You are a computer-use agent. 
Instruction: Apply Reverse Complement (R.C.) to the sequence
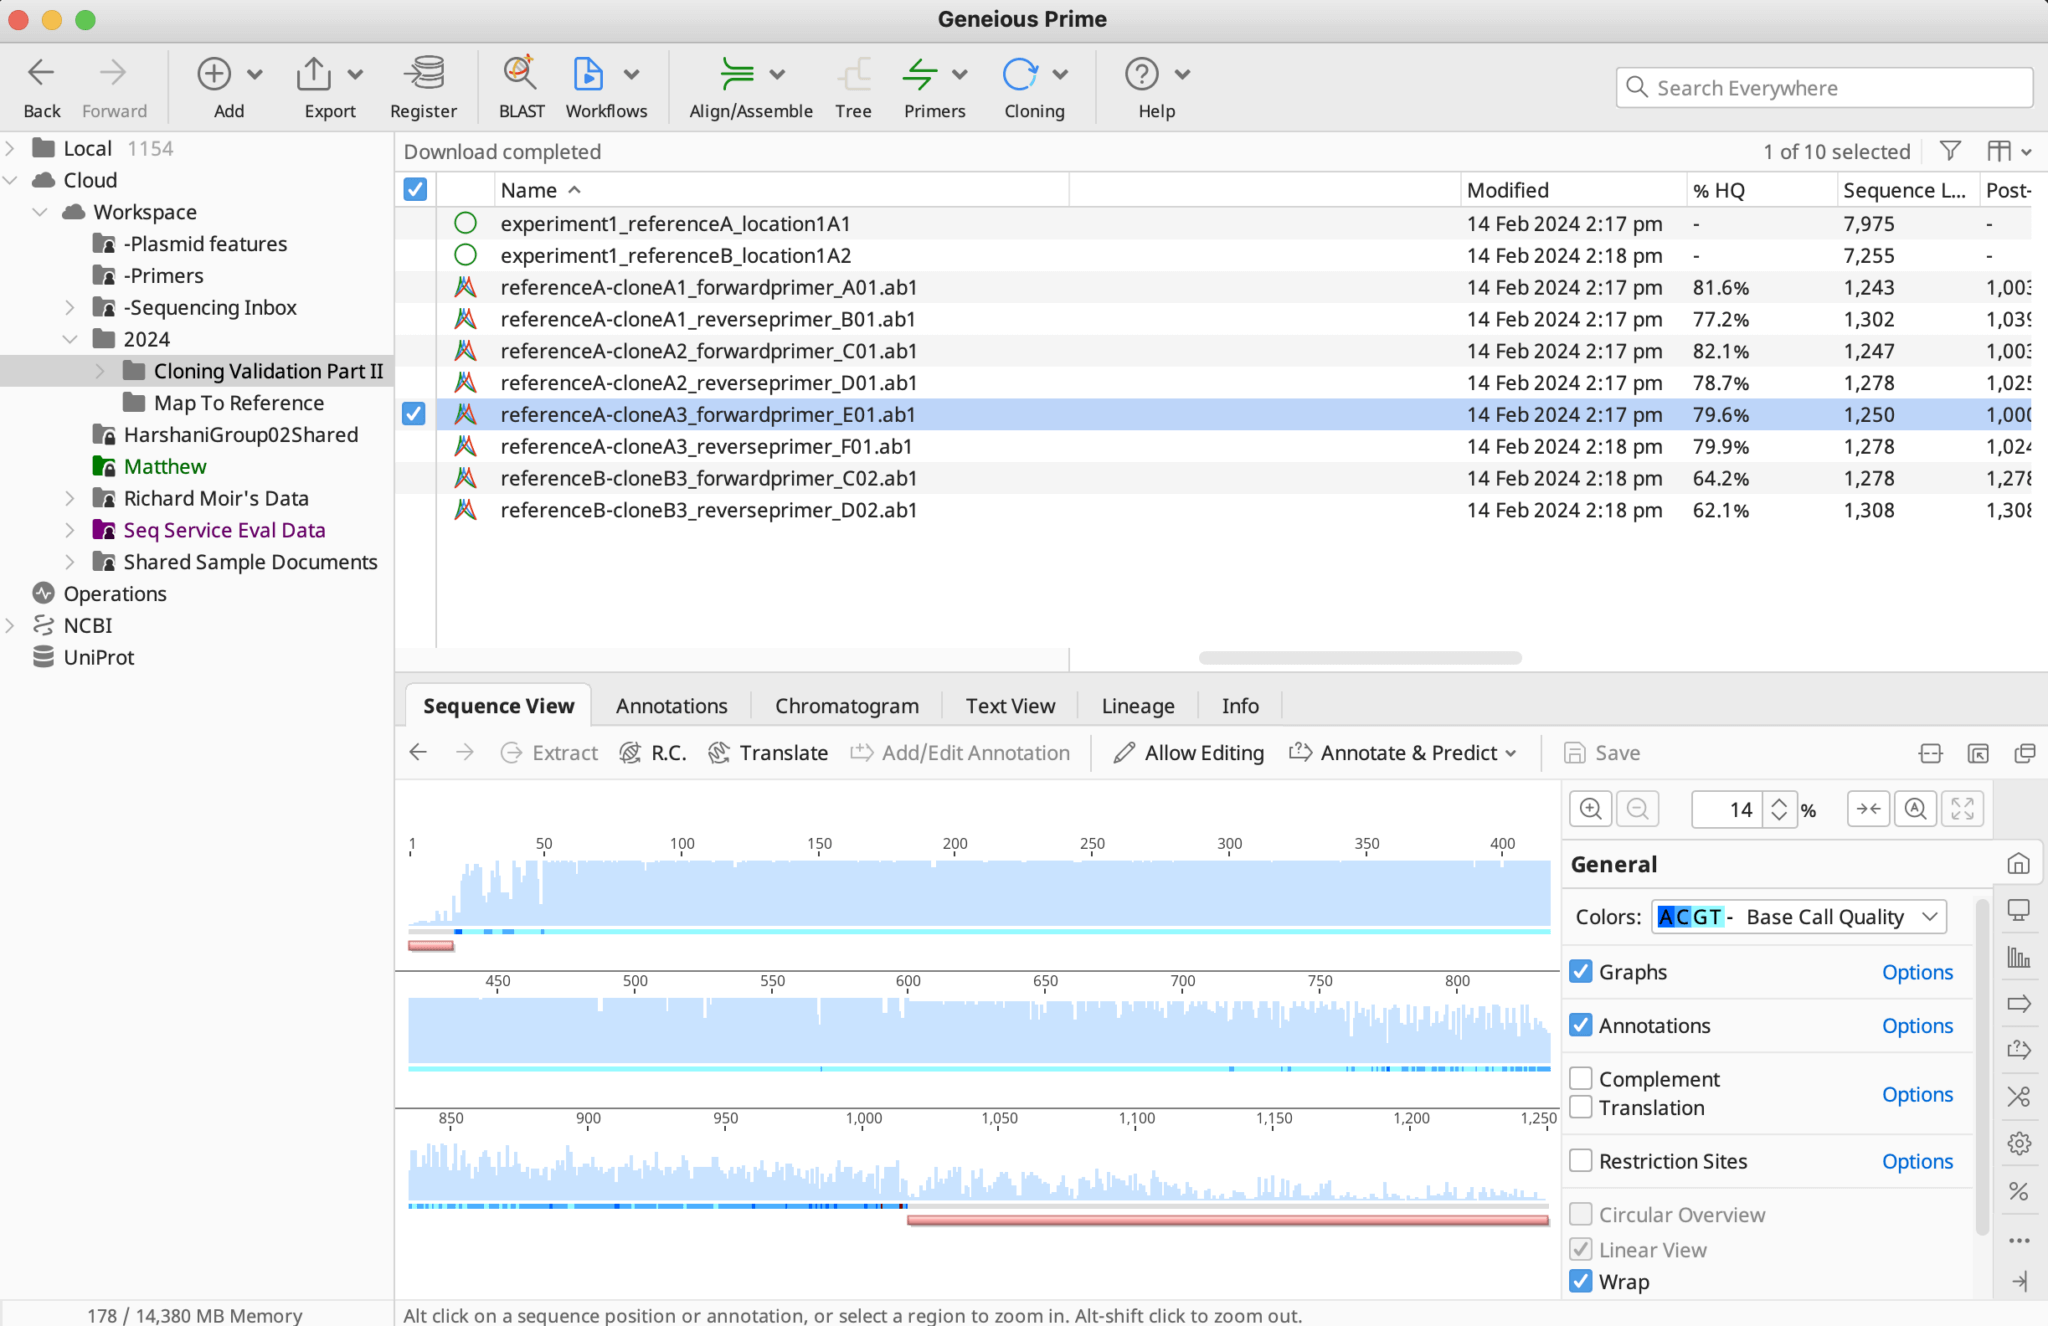[652, 752]
